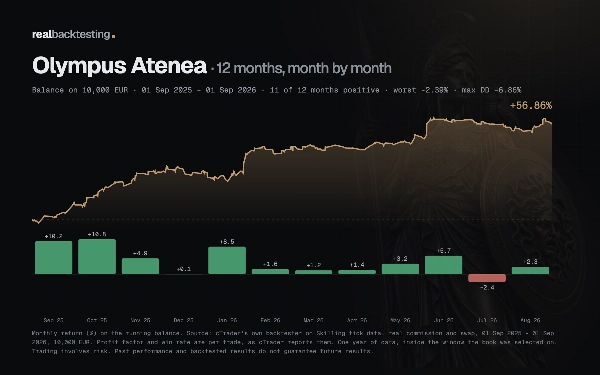The width and height of the screenshot is (600, 375).
Task: Click the golden equity curve line
Action: click(x=292, y=147)
